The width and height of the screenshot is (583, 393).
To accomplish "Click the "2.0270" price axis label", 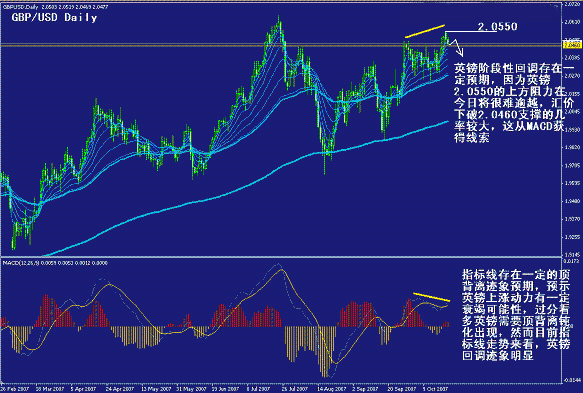I will click(x=573, y=76).
